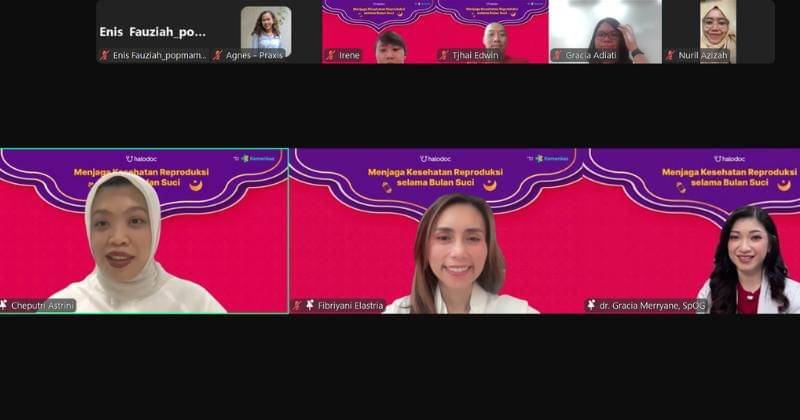Click the Fibriyani Elastria name label
Screen dimensions: 800x420
point(350,306)
